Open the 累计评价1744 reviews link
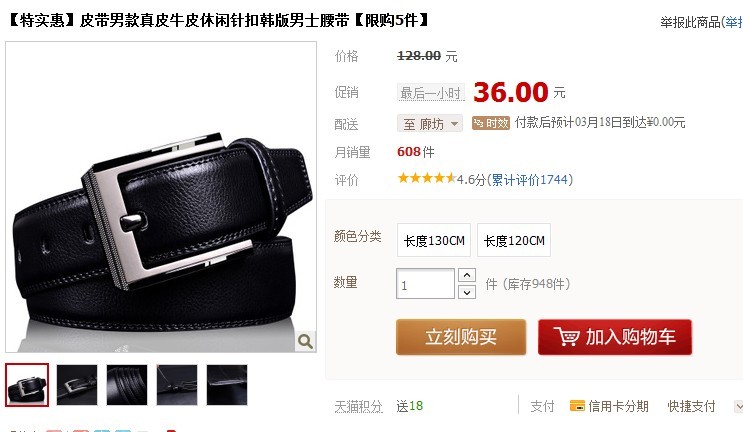Screen dimensions: 743x432 pyautogui.click(x=530, y=180)
